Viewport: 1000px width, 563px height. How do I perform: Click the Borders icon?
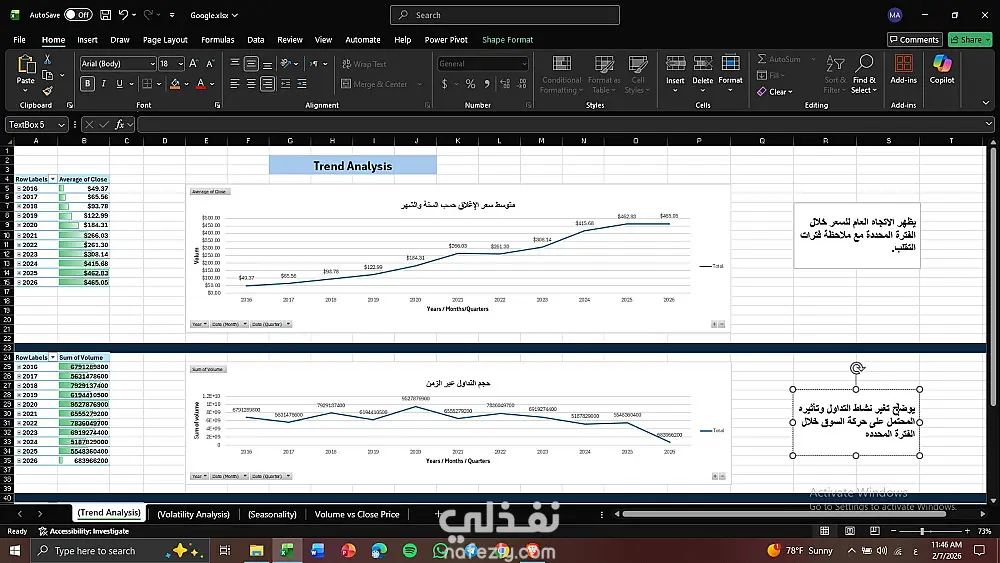[147, 84]
